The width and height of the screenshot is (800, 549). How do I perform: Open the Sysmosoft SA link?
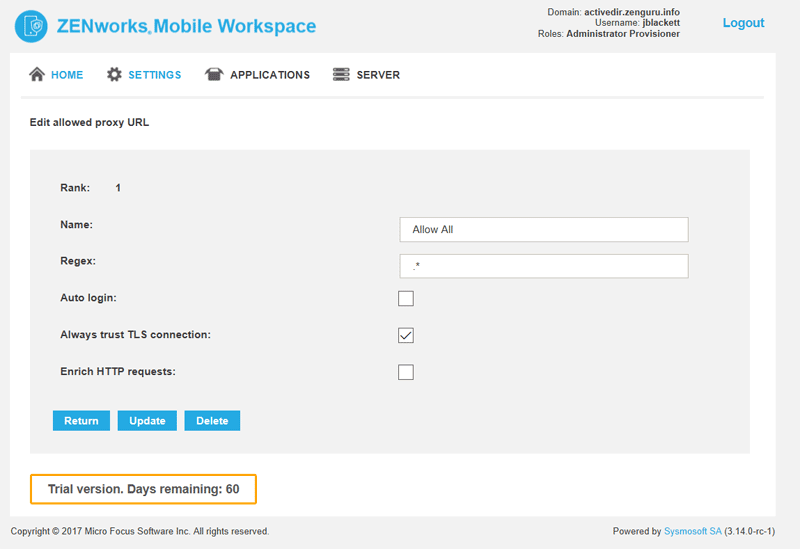pyautogui.click(x=692, y=531)
